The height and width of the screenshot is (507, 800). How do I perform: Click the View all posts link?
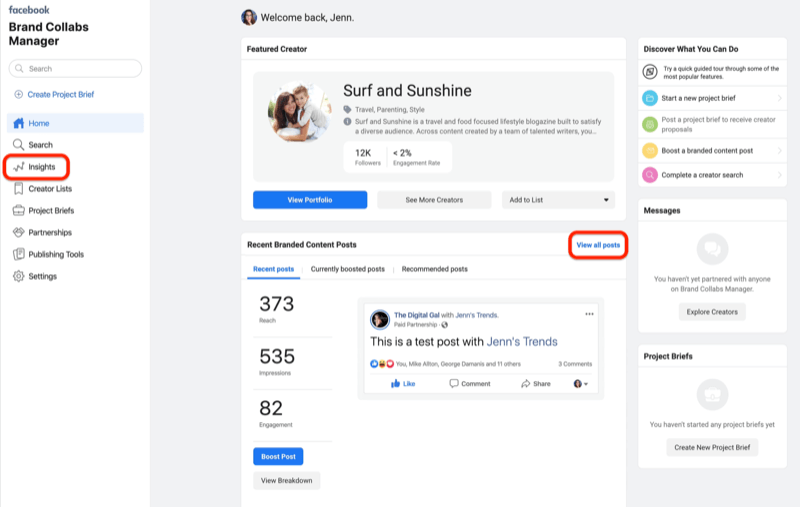tap(598, 245)
